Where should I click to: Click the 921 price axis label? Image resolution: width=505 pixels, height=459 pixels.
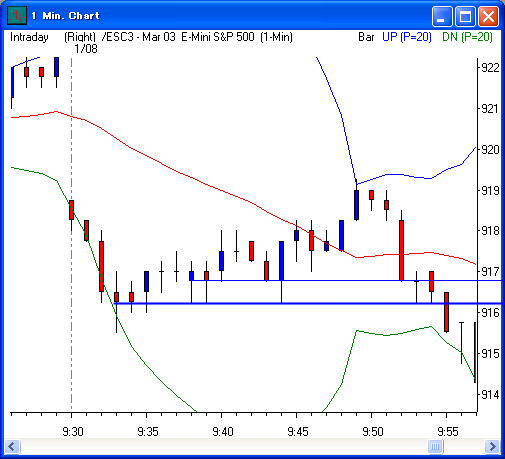490,109
